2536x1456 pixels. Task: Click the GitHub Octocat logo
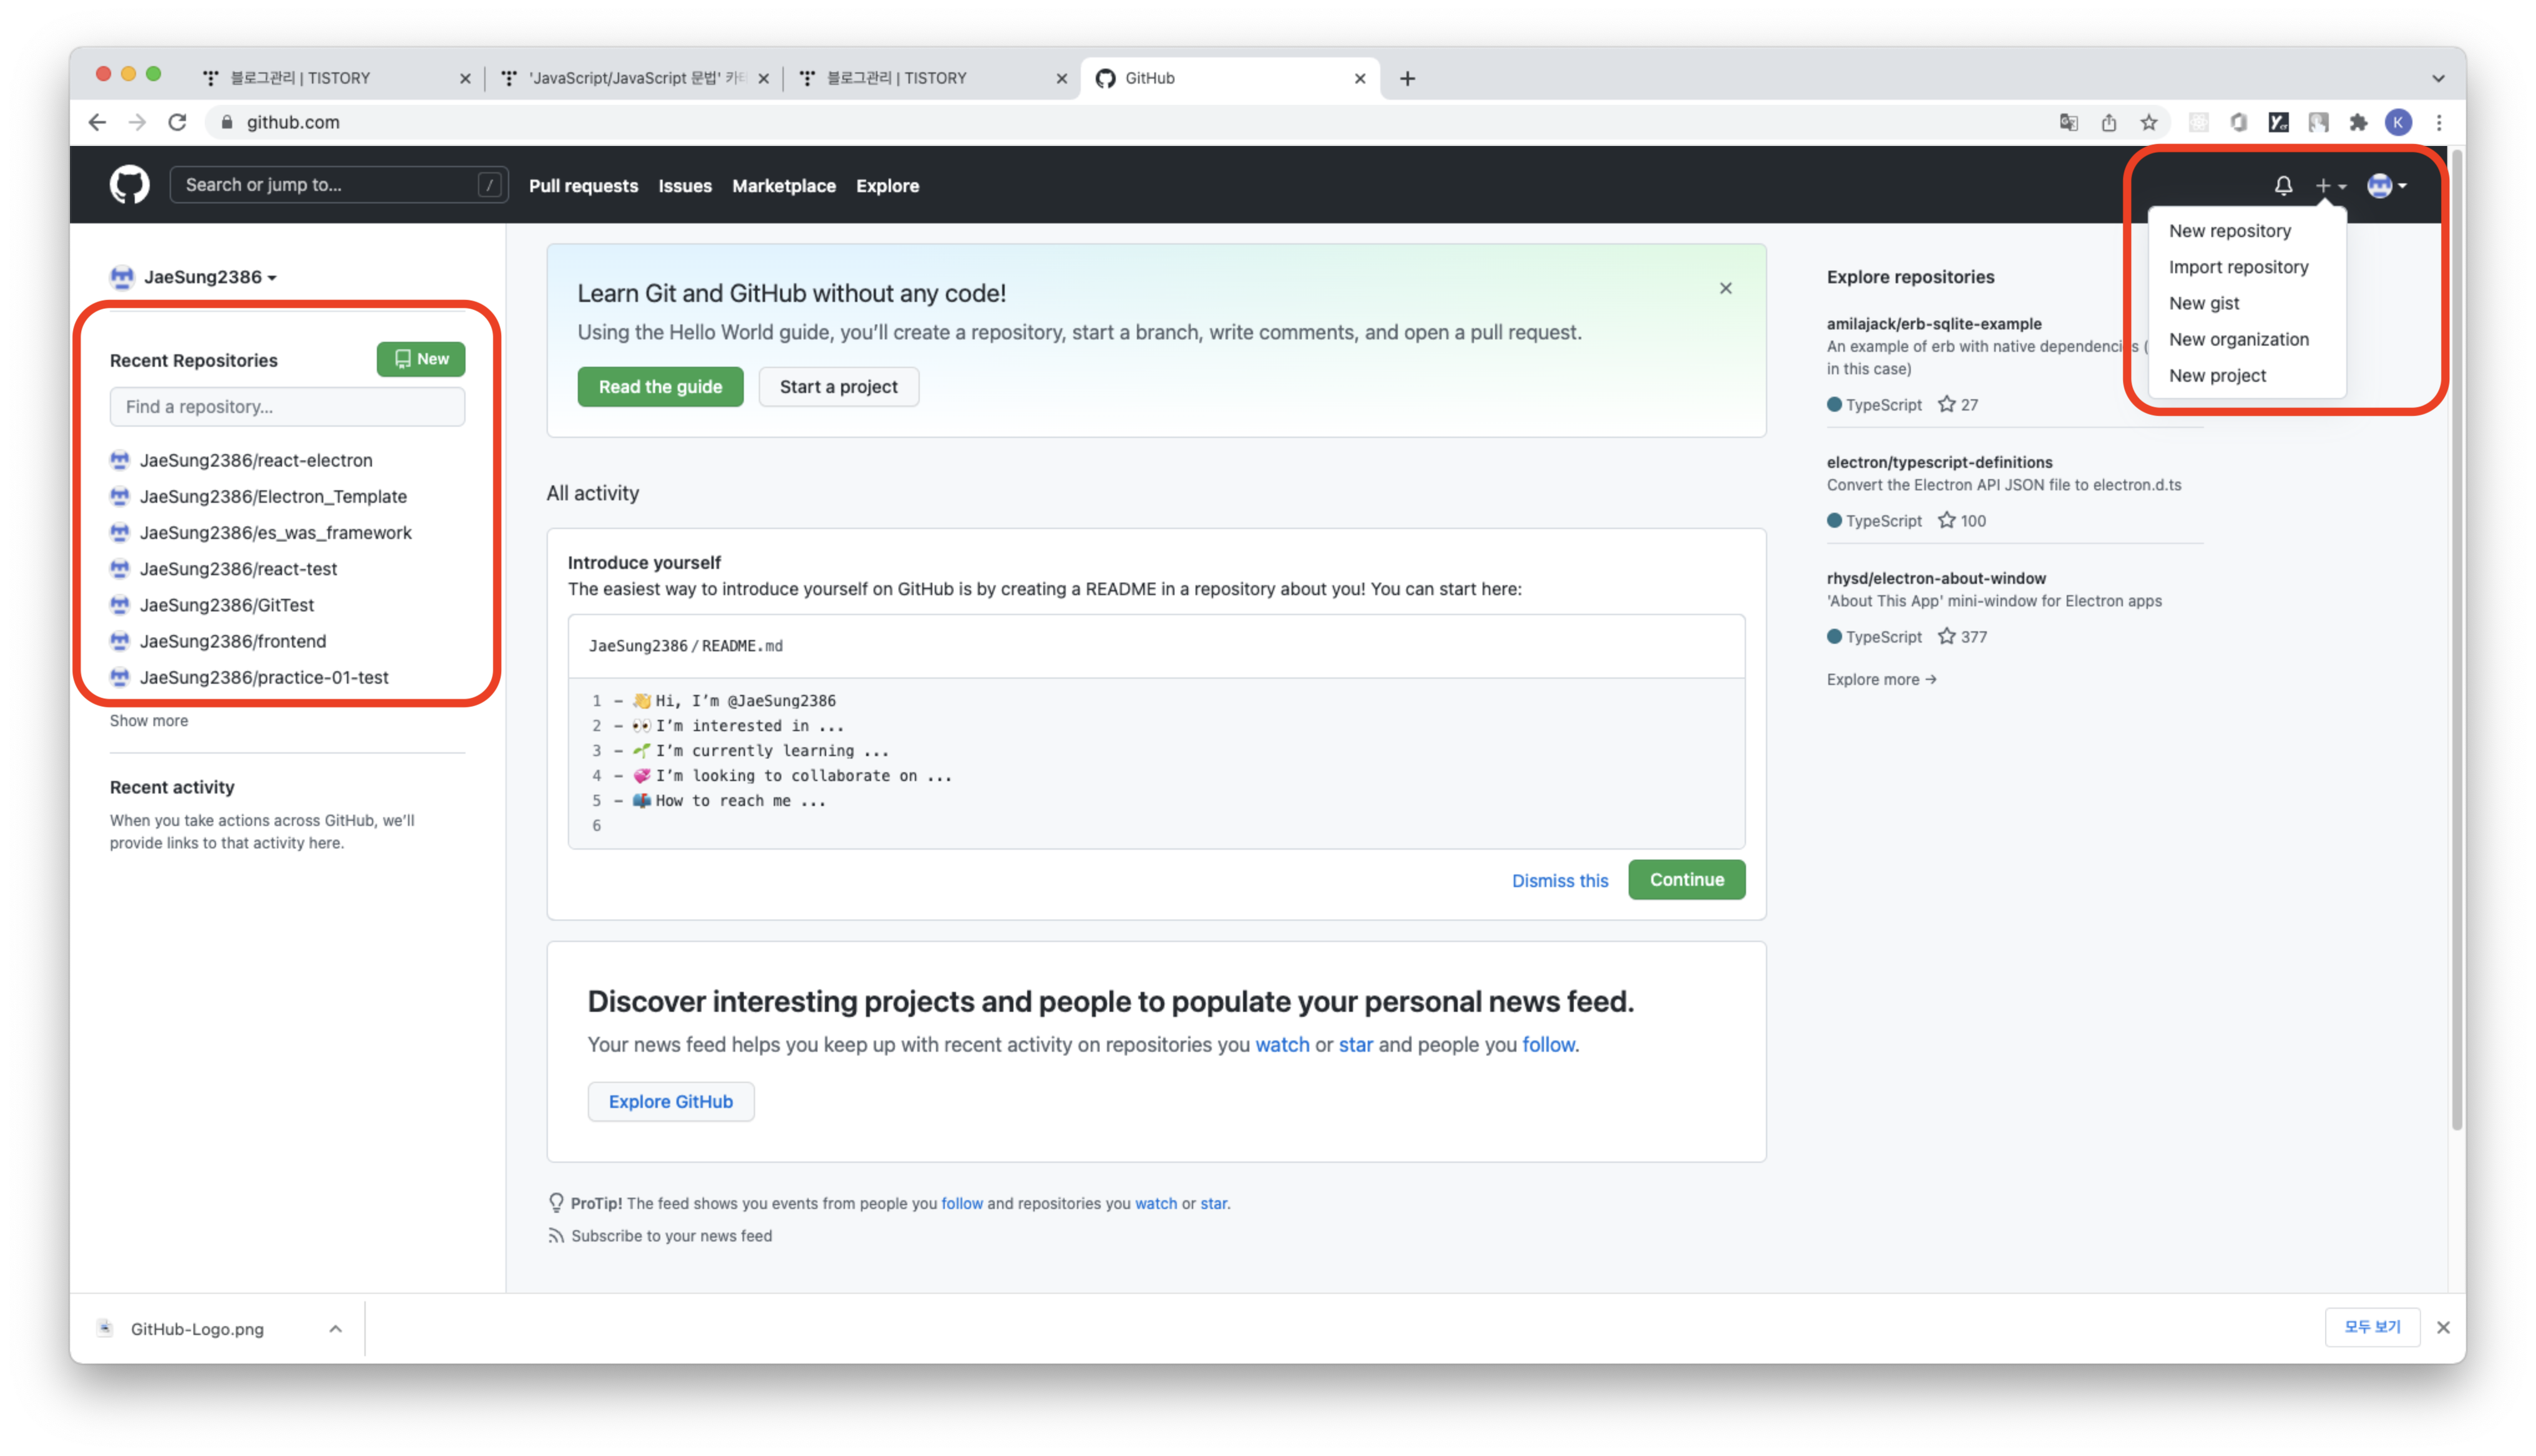[129, 185]
